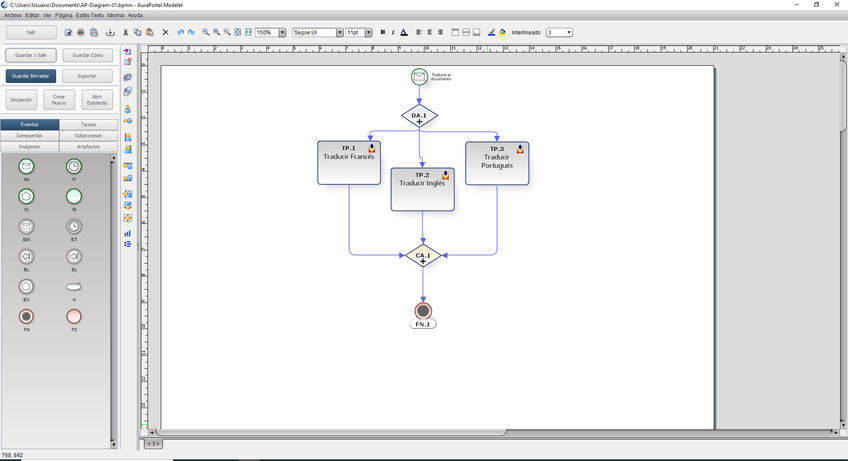The image size is (848, 461).
Task: Select the IT timer start event
Action: click(74, 166)
